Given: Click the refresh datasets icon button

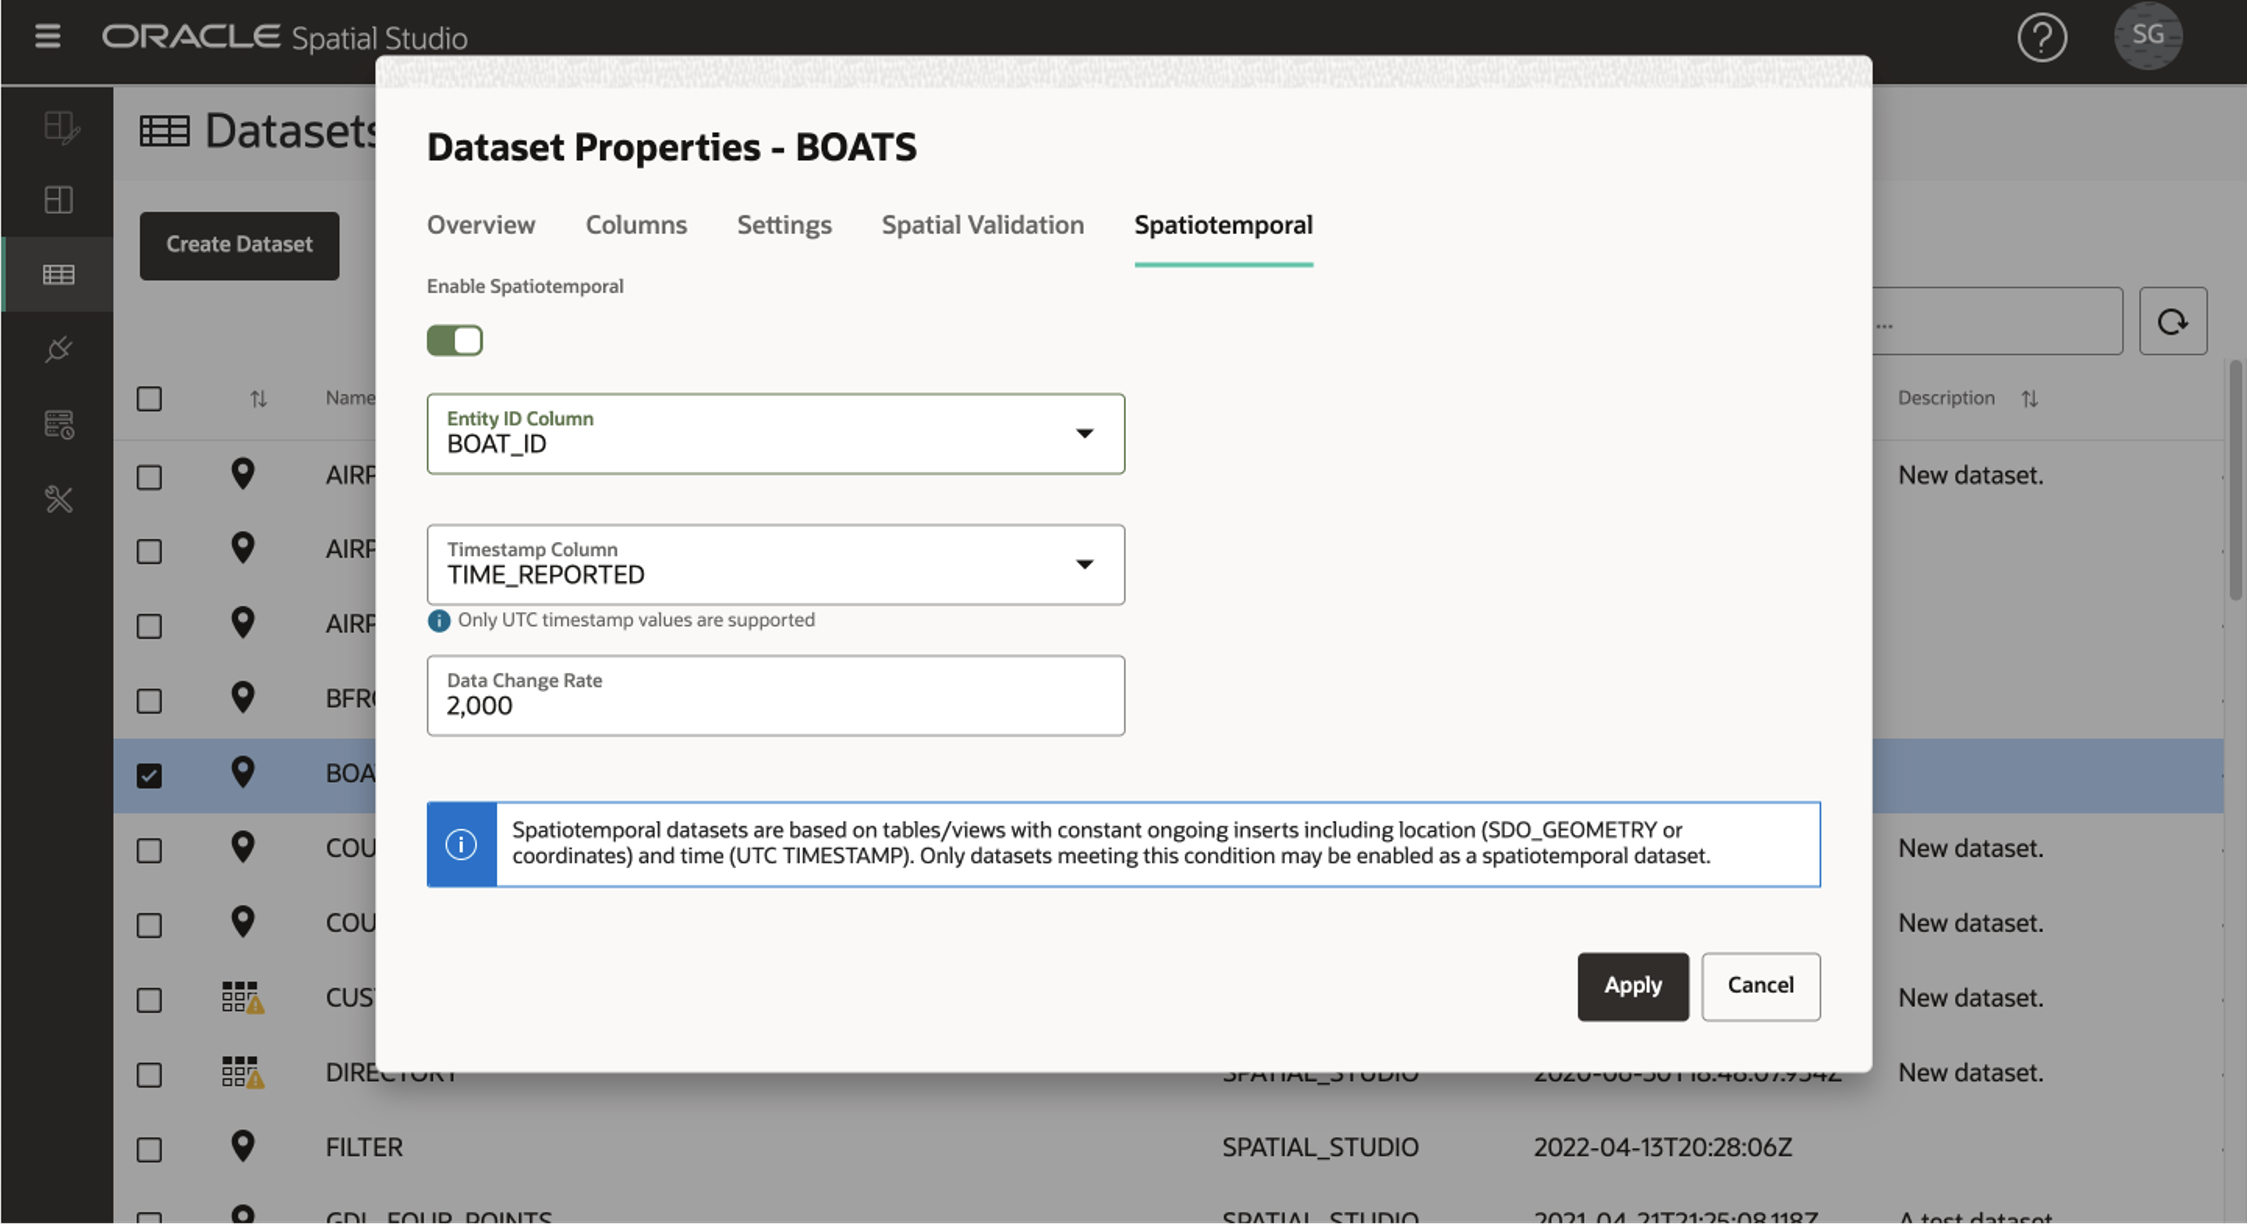Looking at the screenshot, I should point(2172,322).
